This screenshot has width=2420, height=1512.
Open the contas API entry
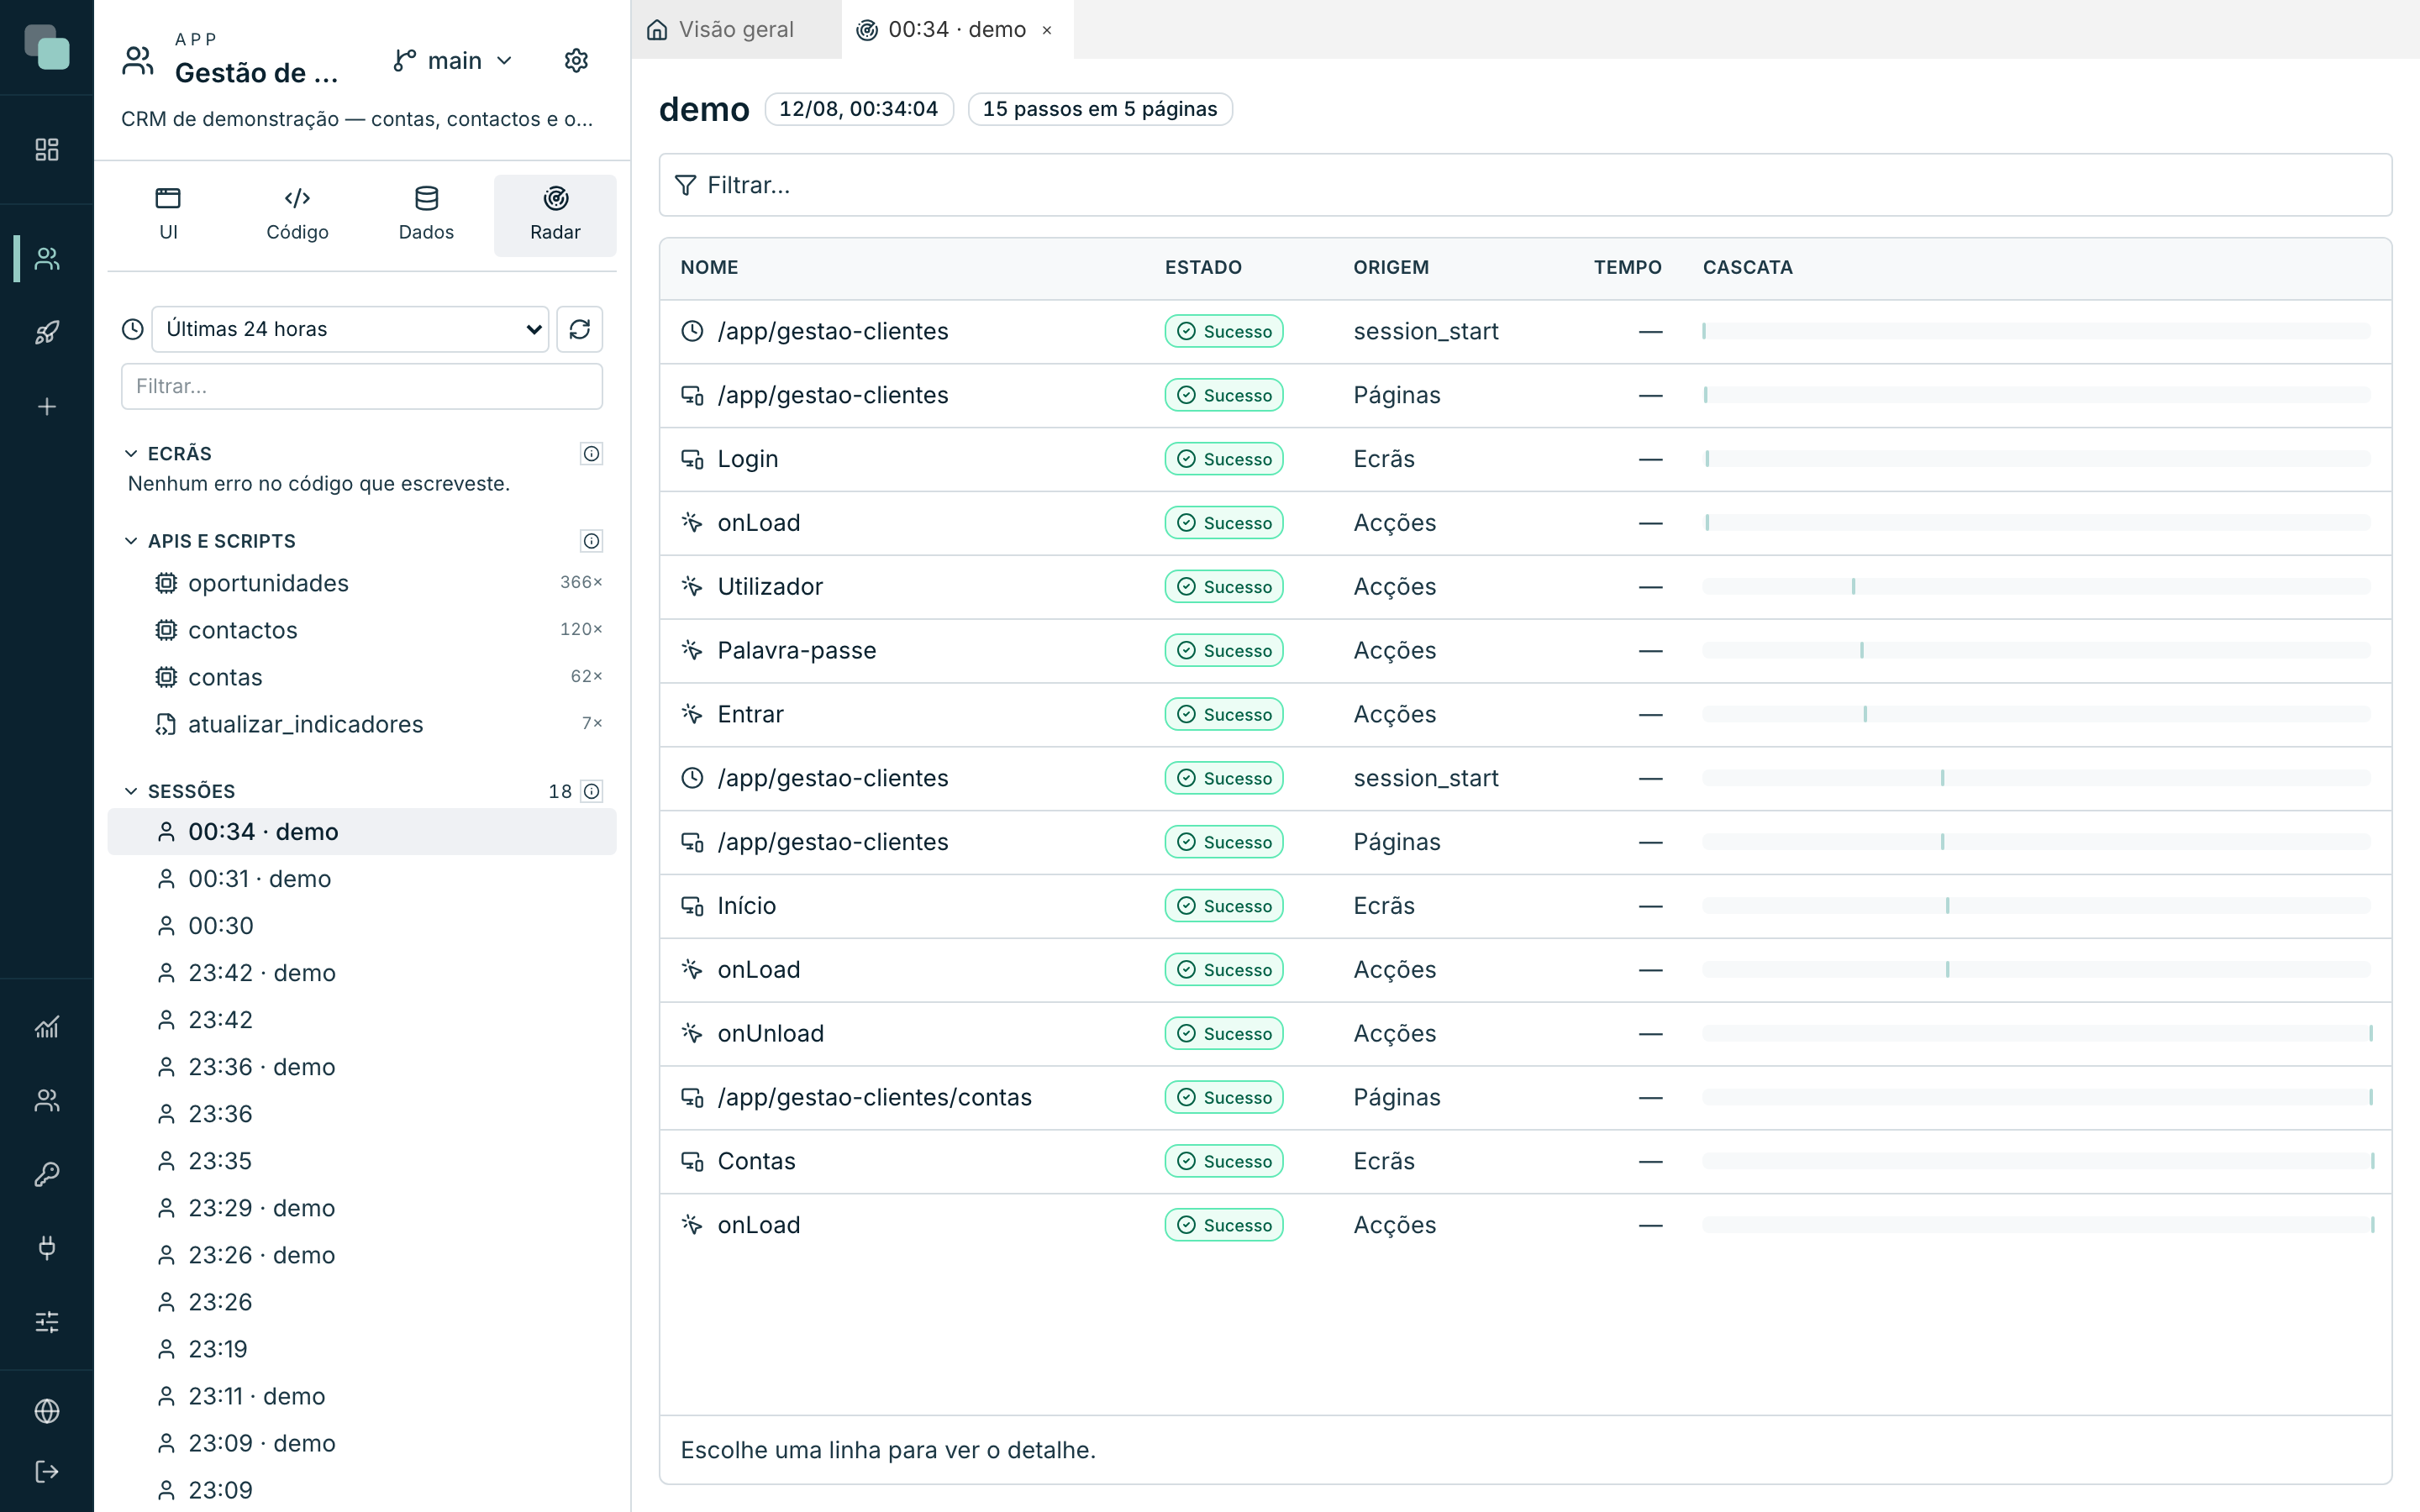pyautogui.click(x=362, y=677)
